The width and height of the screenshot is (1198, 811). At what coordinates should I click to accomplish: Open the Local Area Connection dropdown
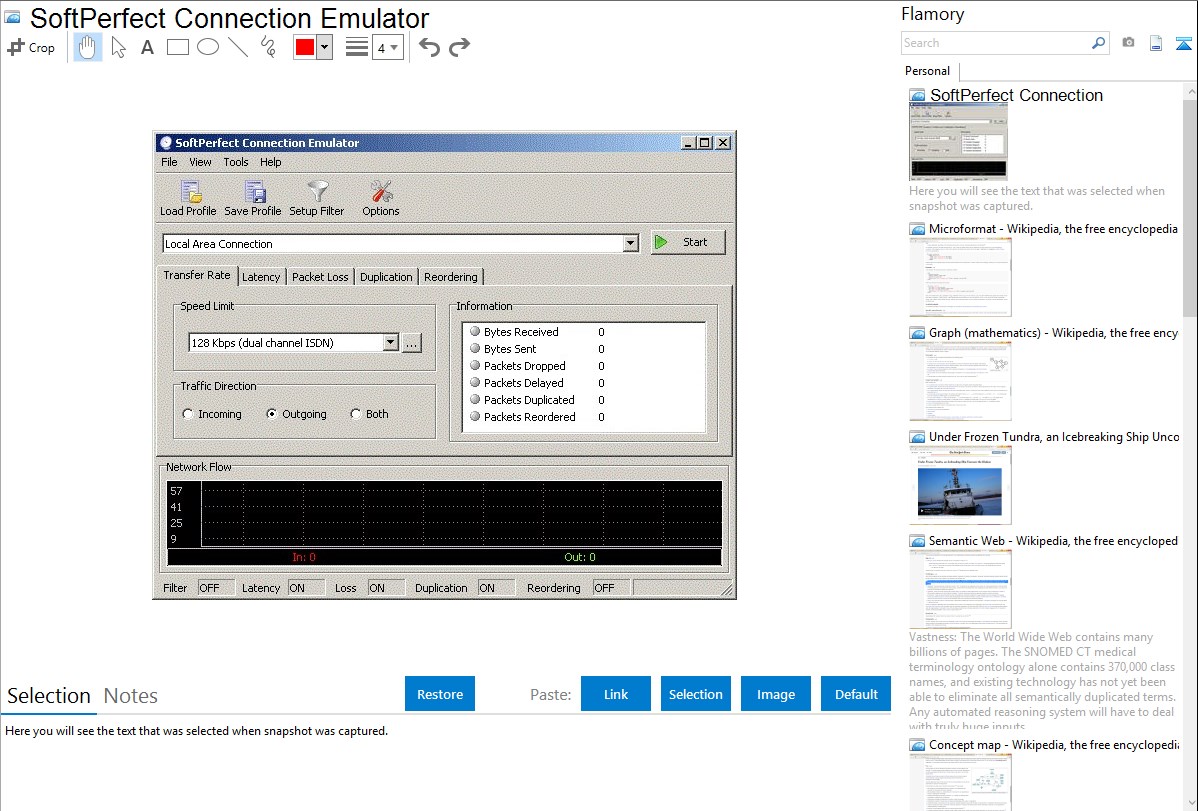point(630,243)
